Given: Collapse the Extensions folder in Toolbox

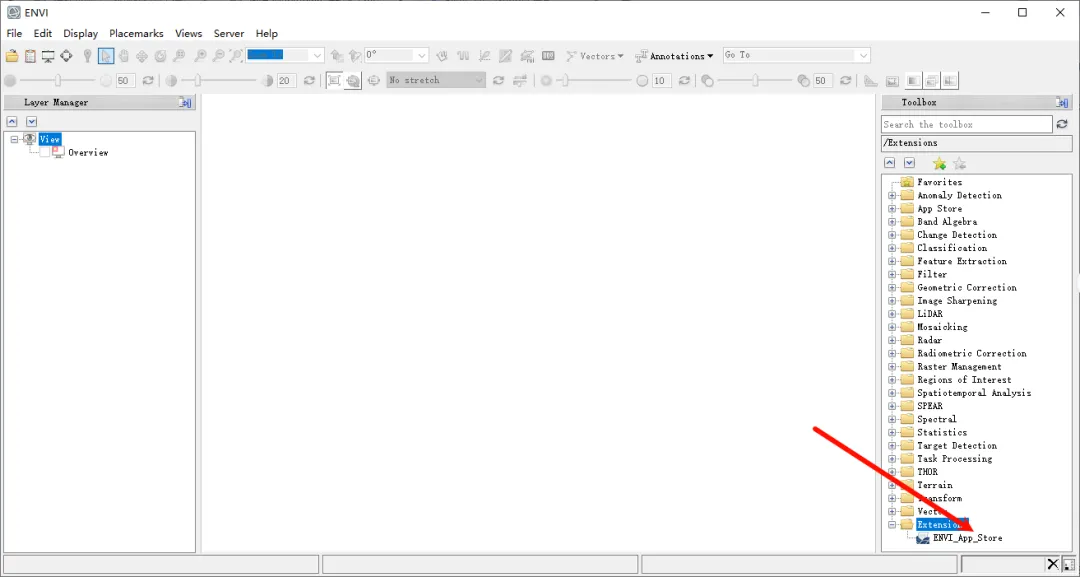Looking at the screenshot, I should point(892,525).
